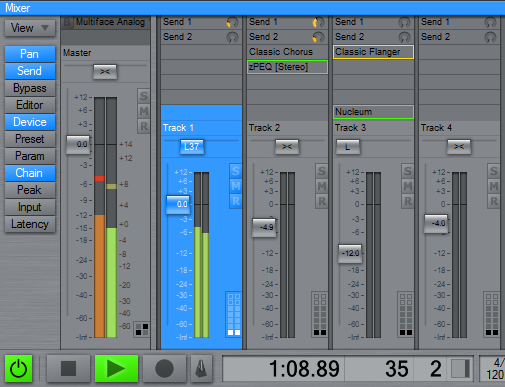Image resolution: width=505 pixels, height=387 pixels.
Task: Click the Track 3 pan handle L
Action: click(348, 147)
